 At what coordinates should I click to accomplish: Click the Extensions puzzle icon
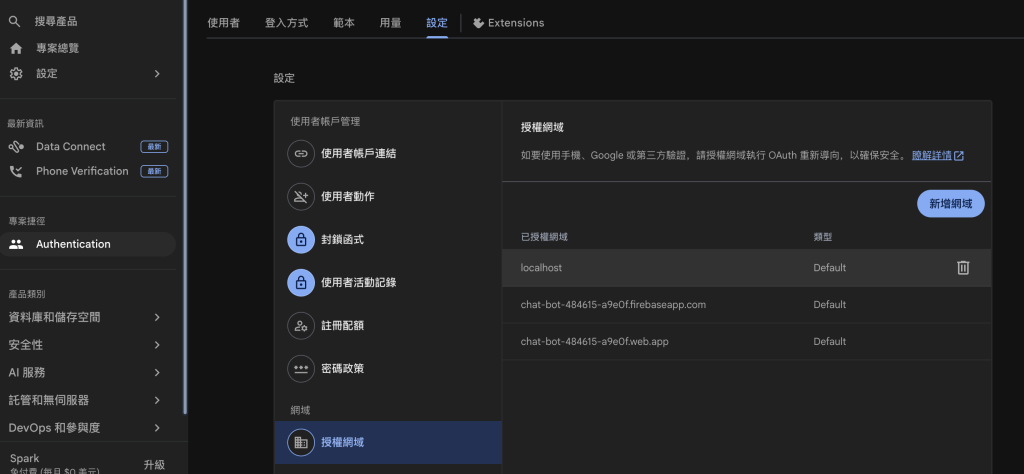(479, 23)
